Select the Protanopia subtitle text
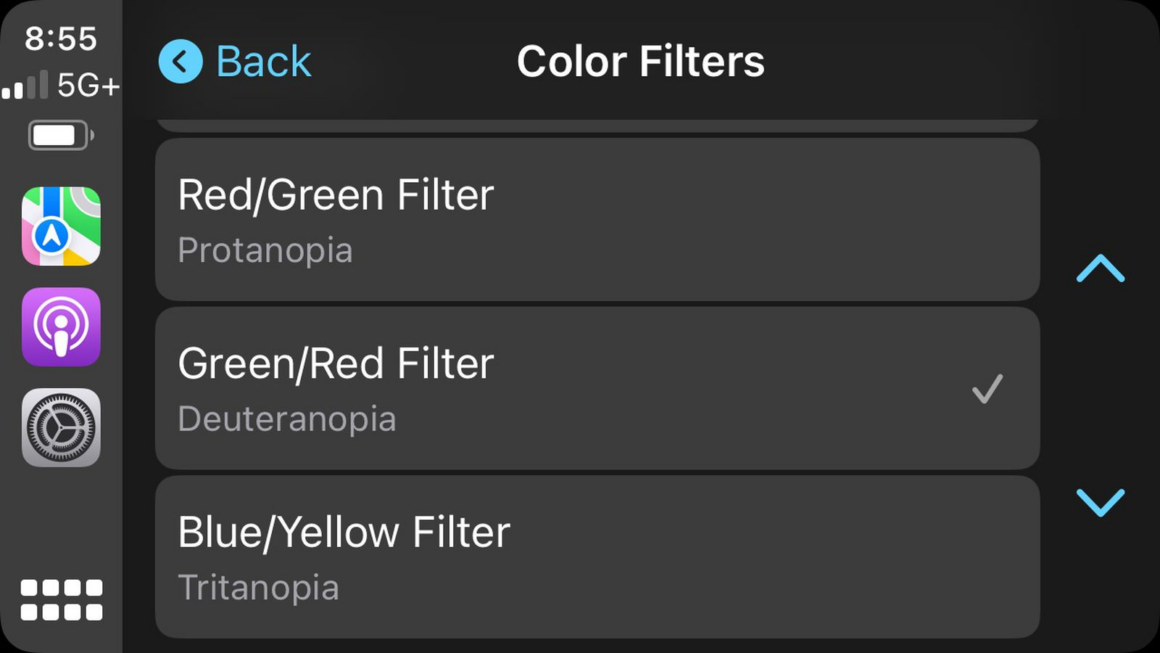1160x653 pixels. click(265, 250)
